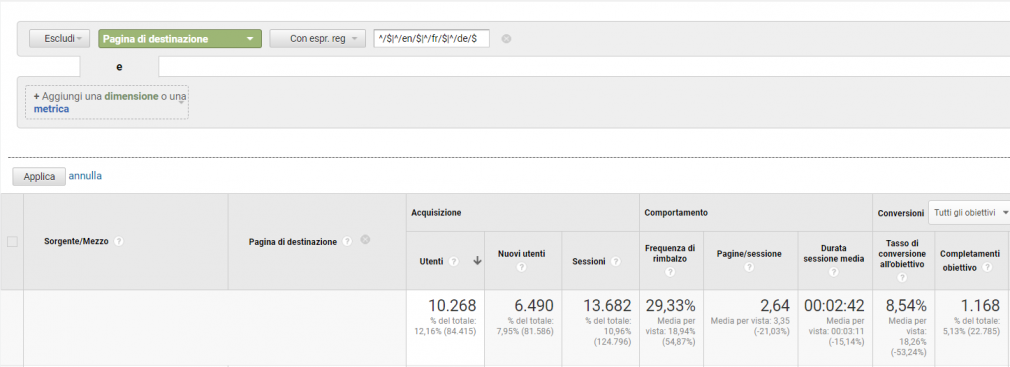Click the bounce rate value 29,33%

(670, 306)
